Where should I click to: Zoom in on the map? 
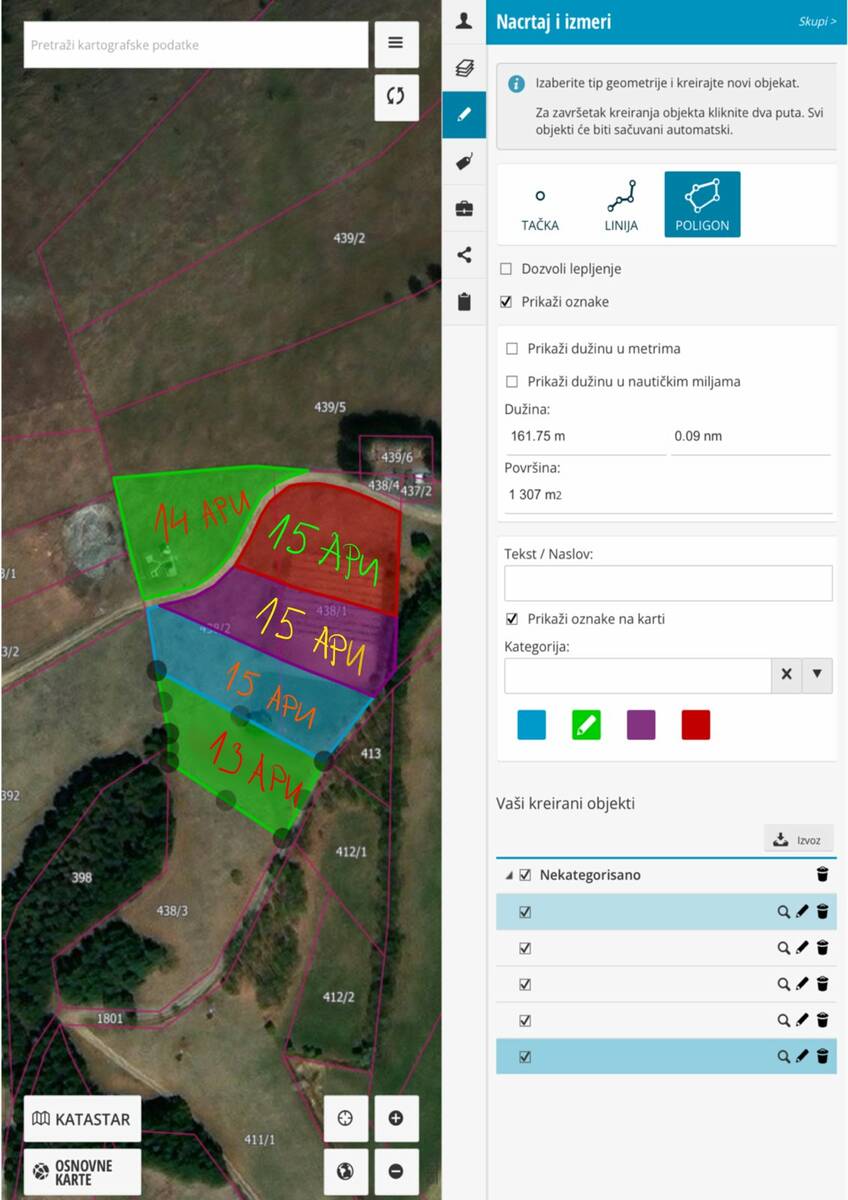(396, 1118)
